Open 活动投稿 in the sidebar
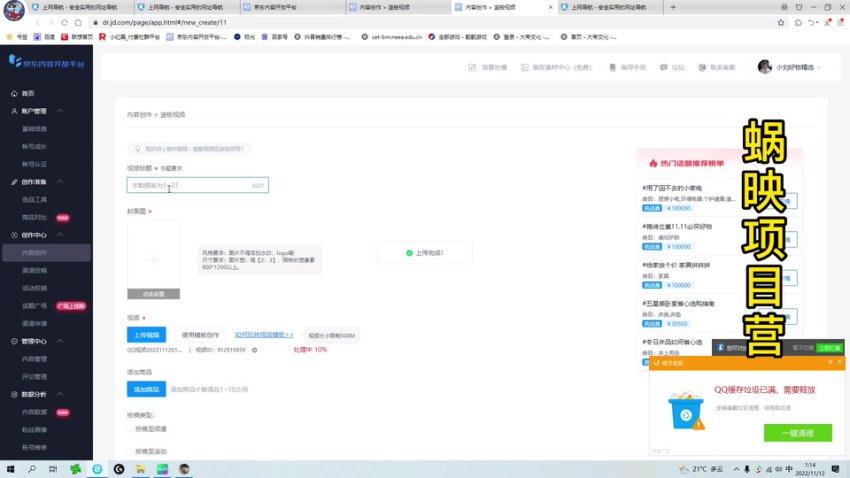The height and width of the screenshot is (478, 850). click(x=34, y=288)
